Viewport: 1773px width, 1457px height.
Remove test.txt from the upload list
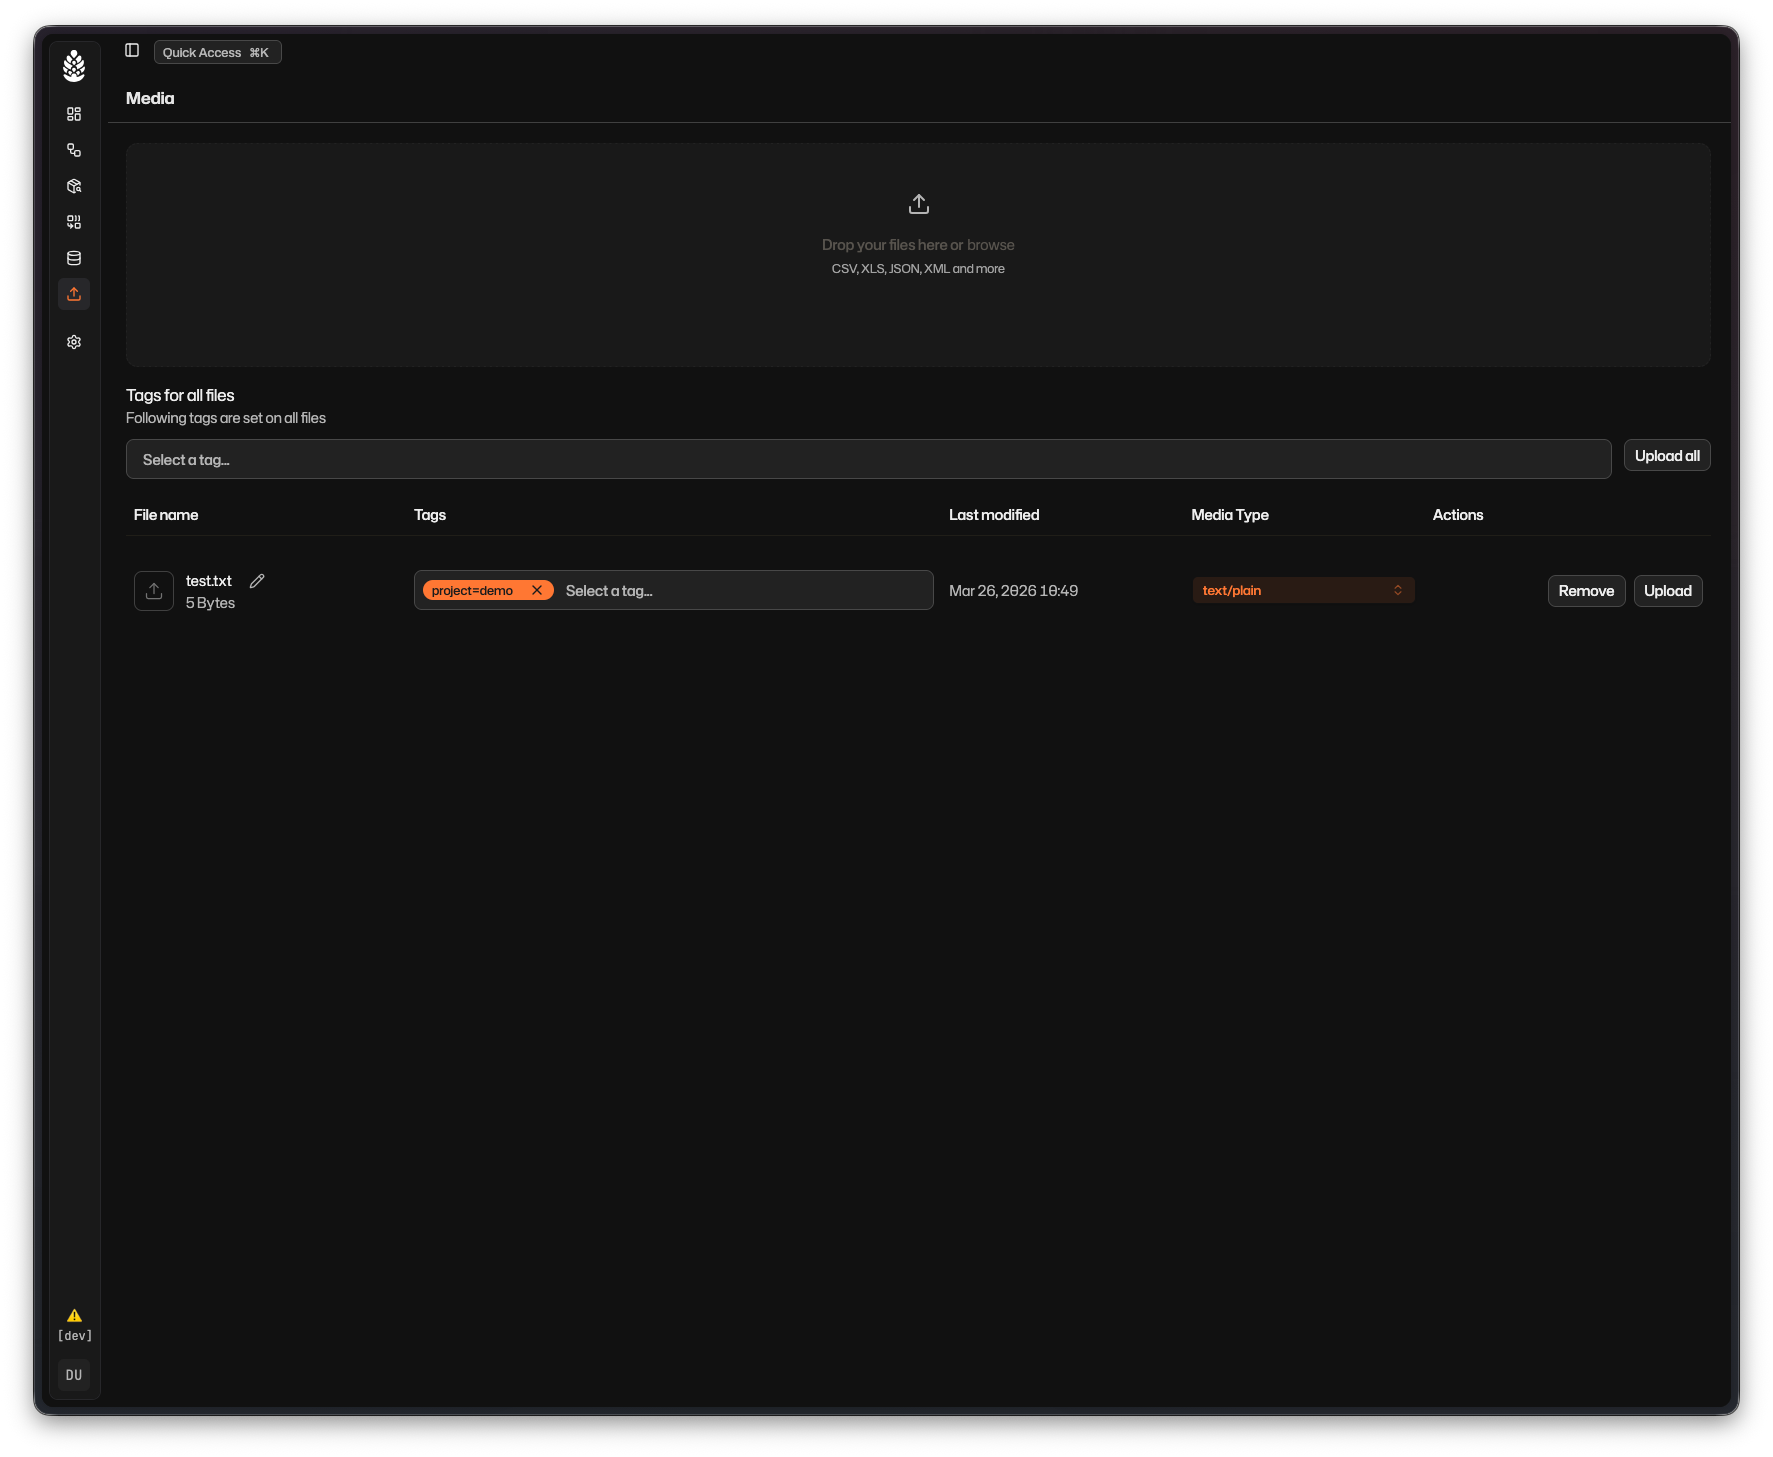pyautogui.click(x=1586, y=591)
